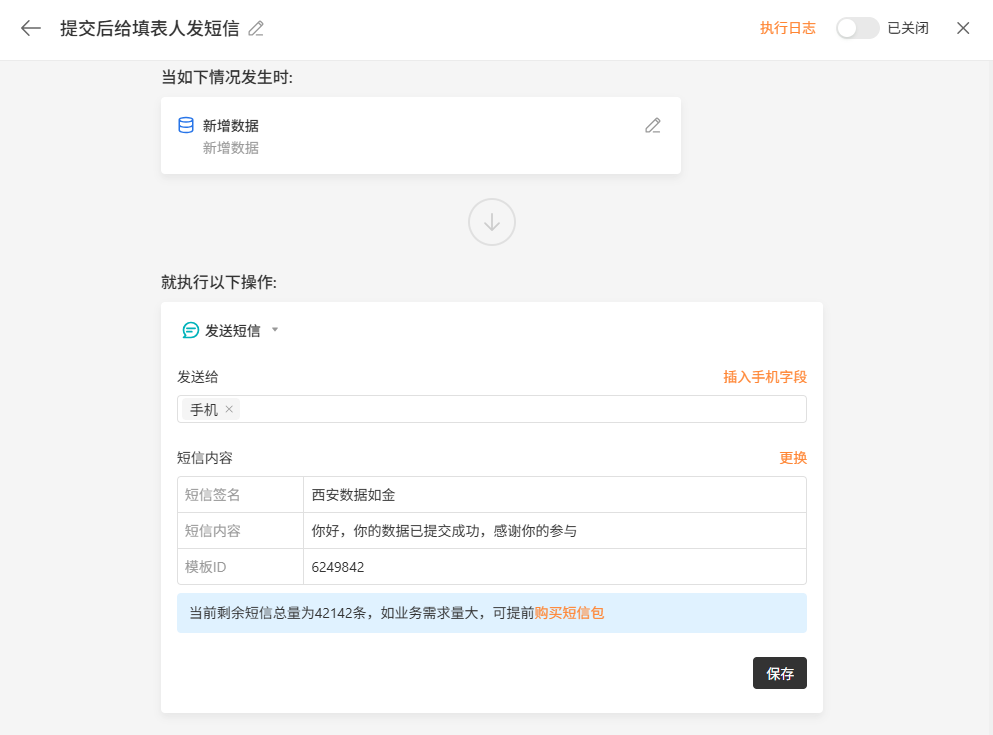Click the 模板ID row label
The image size is (993, 735).
pyautogui.click(x=205, y=567)
